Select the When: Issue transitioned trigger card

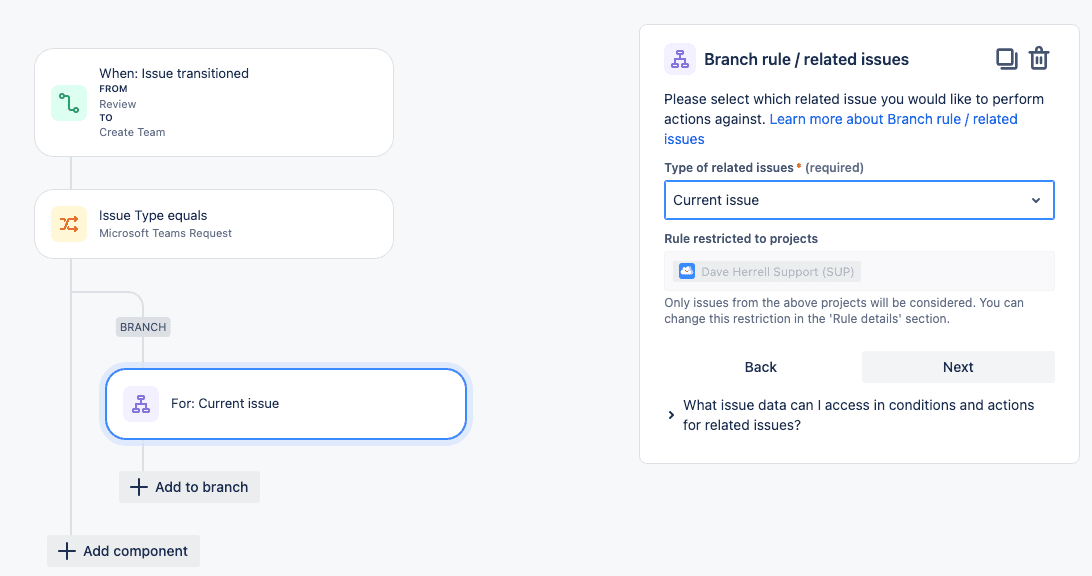pyautogui.click(x=214, y=102)
